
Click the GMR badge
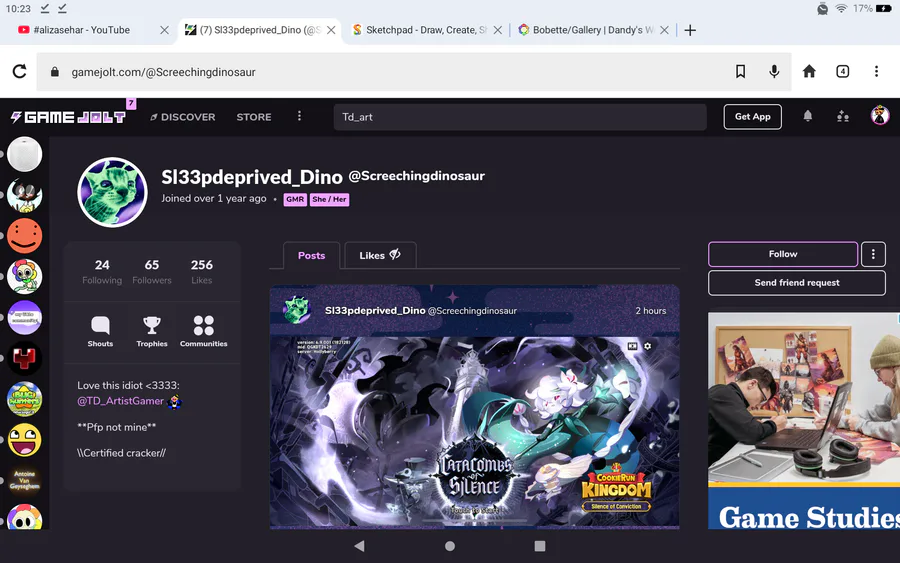[295, 199]
